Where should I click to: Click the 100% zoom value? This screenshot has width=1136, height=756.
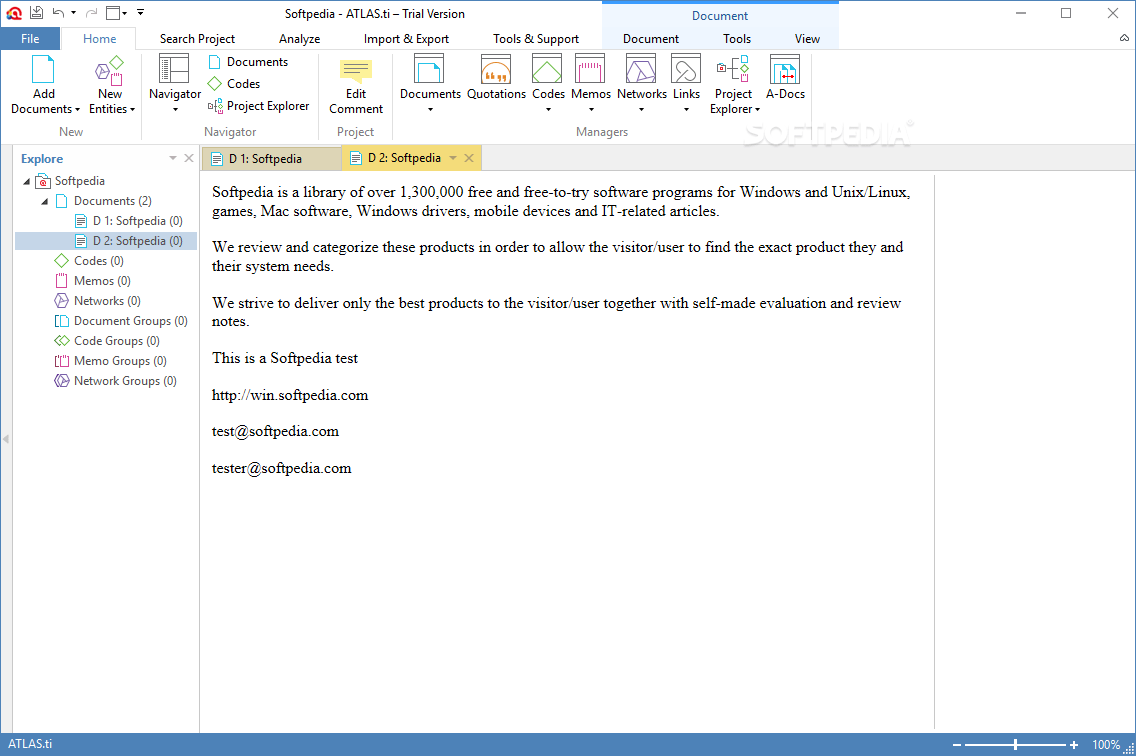point(1106,744)
